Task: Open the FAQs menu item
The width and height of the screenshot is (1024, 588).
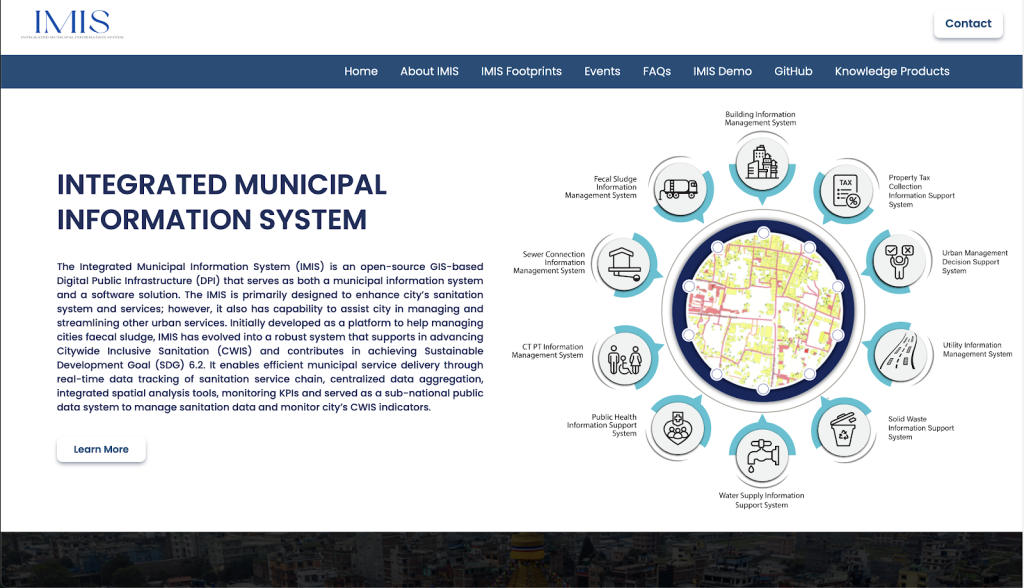Action: [x=656, y=71]
